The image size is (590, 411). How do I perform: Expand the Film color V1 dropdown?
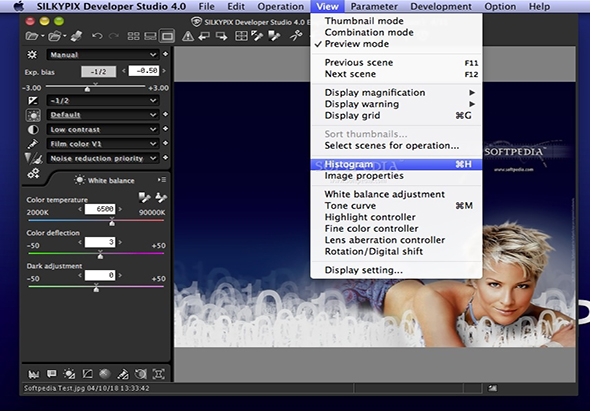point(103,144)
